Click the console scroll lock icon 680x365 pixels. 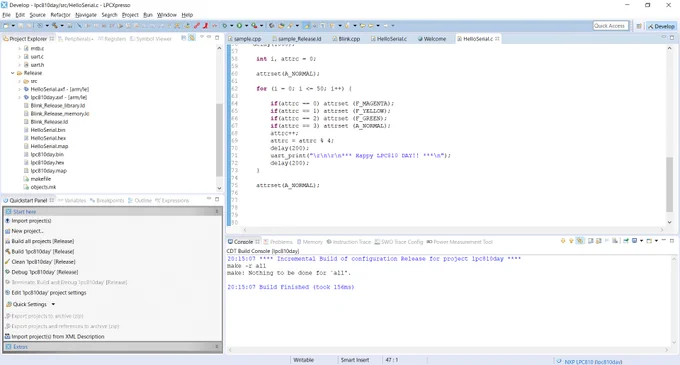coord(598,241)
